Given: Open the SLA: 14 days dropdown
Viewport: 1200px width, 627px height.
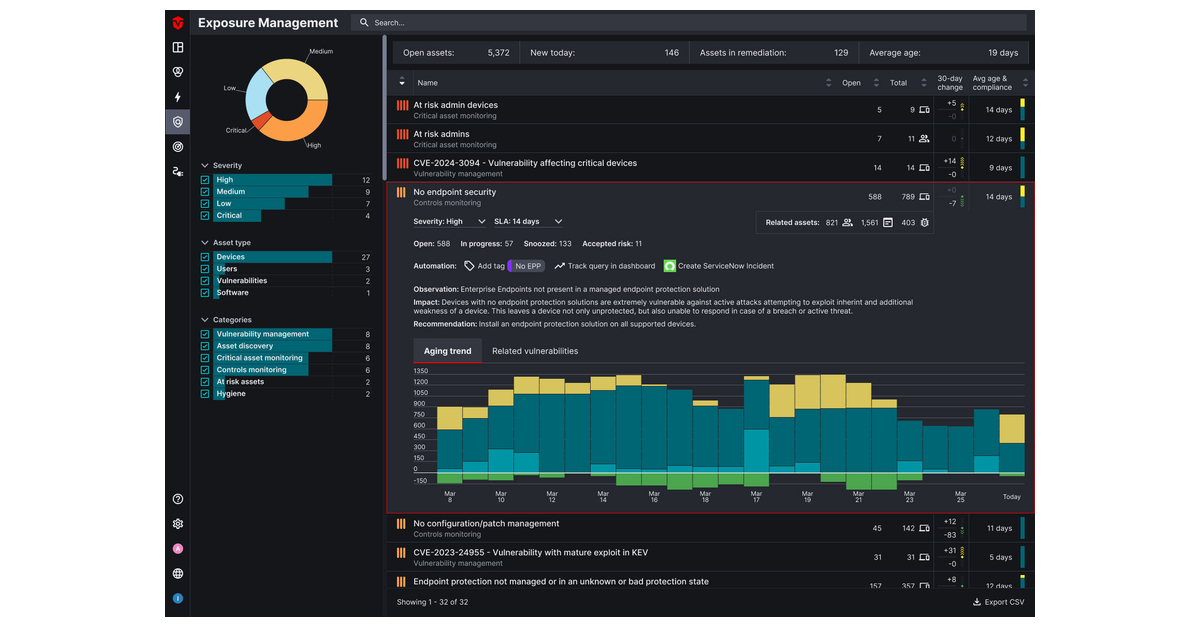Looking at the screenshot, I should [x=528, y=222].
